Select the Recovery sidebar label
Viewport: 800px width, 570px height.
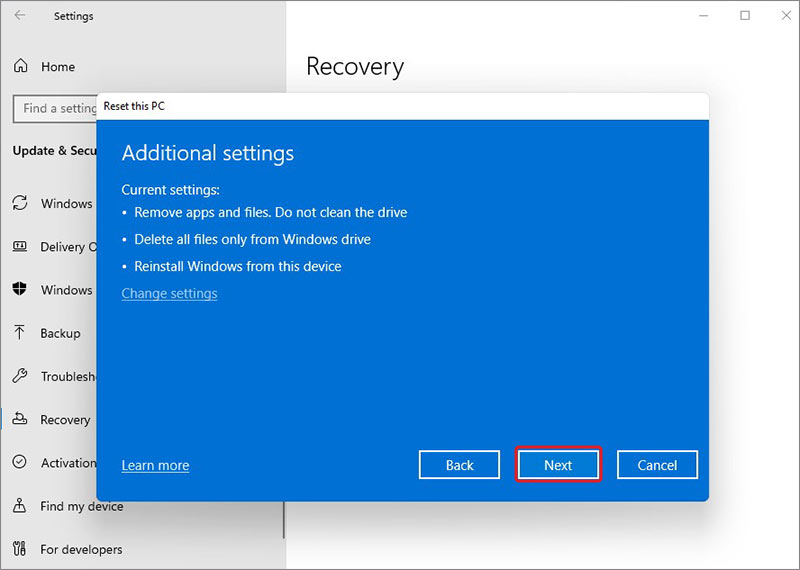65,420
